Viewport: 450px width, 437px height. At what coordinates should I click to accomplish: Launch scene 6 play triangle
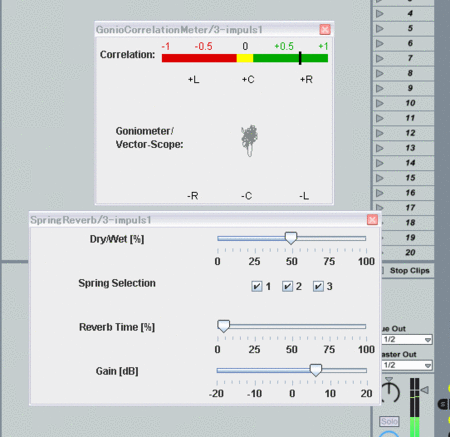[379, 43]
